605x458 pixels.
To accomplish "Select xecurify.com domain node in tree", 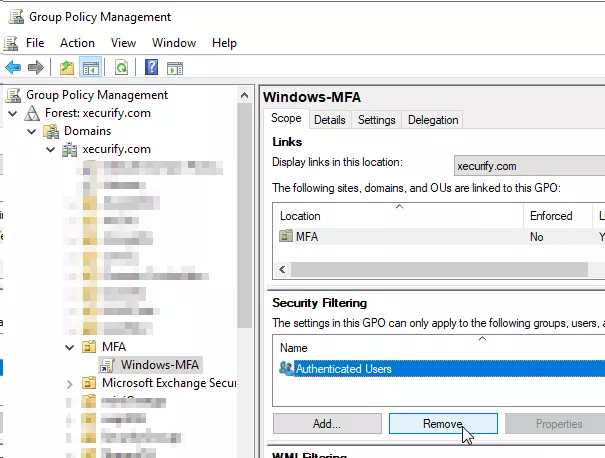I will [x=117, y=149].
